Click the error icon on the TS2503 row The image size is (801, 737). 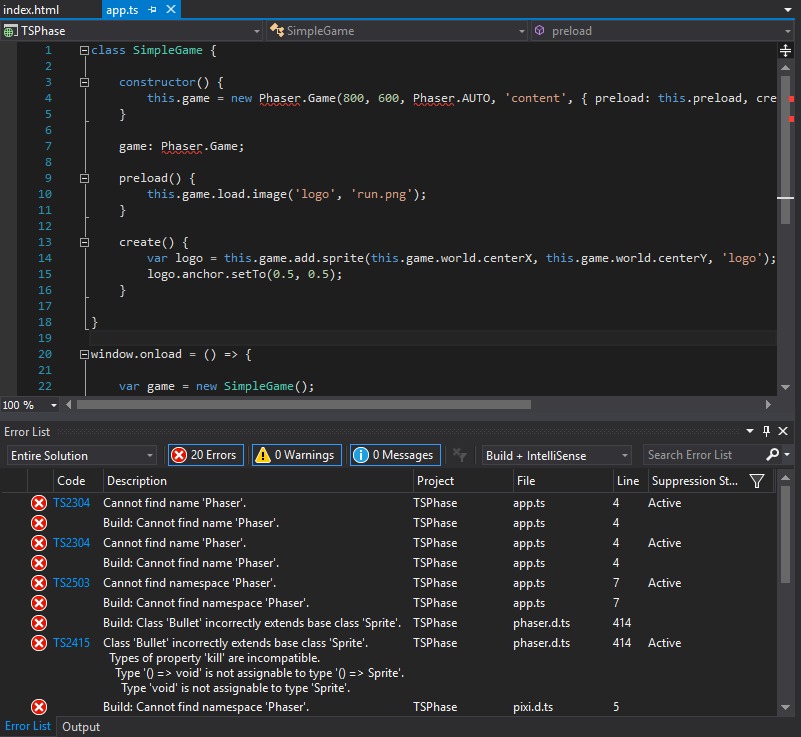click(39, 583)
